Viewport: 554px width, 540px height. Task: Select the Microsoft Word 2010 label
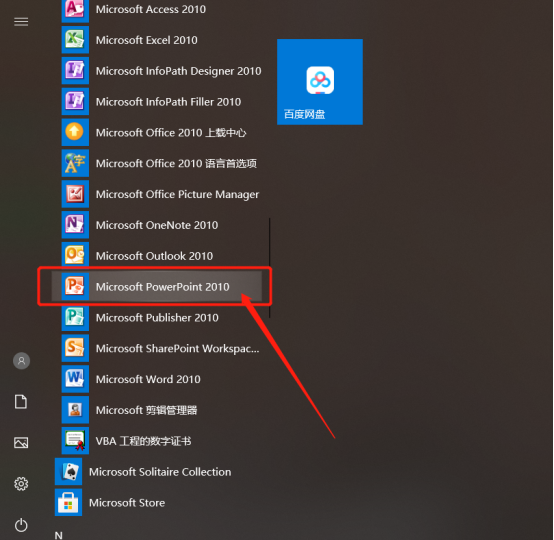pos(148,379)
